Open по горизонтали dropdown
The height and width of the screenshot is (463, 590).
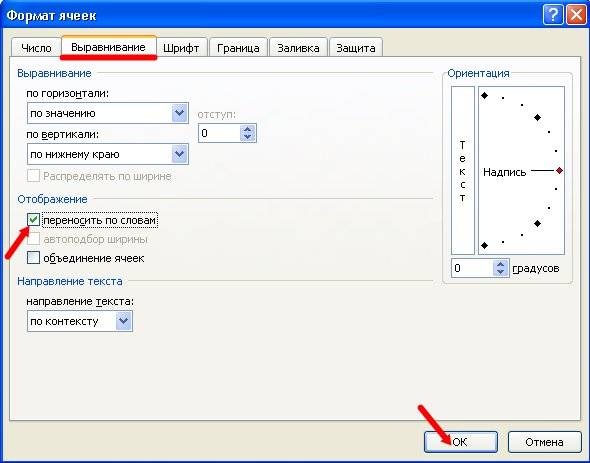(x=179, y=113)
